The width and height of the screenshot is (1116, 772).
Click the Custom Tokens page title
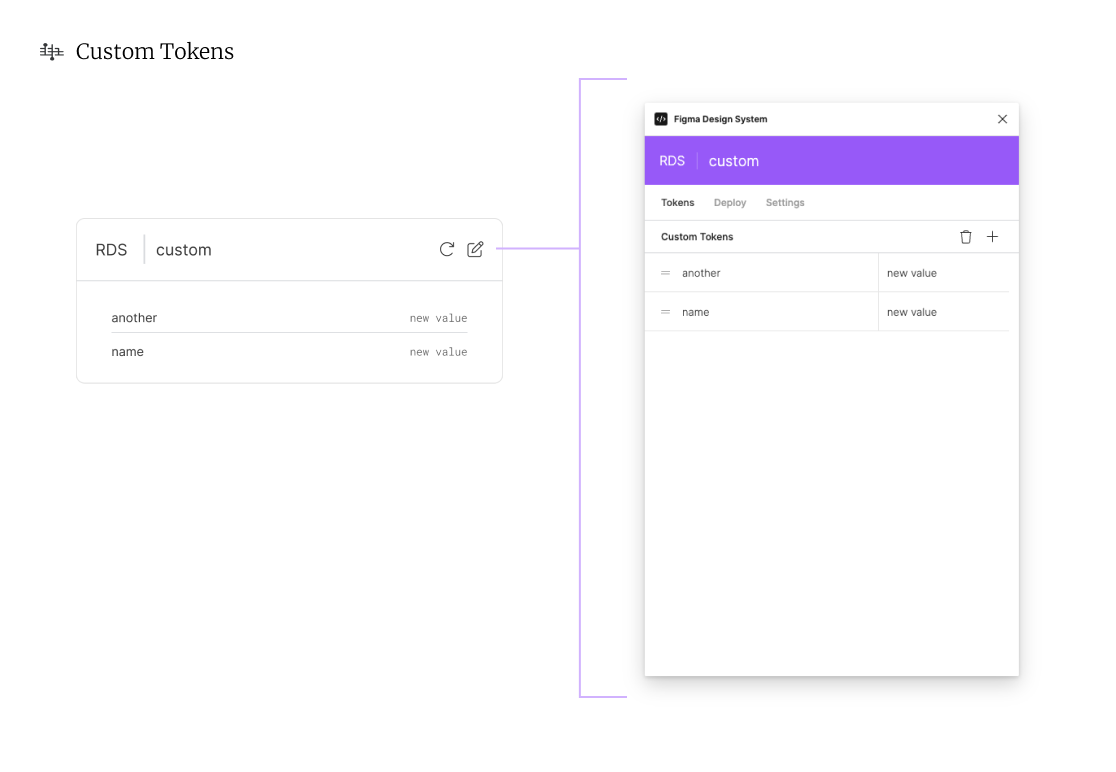[154, 51]
